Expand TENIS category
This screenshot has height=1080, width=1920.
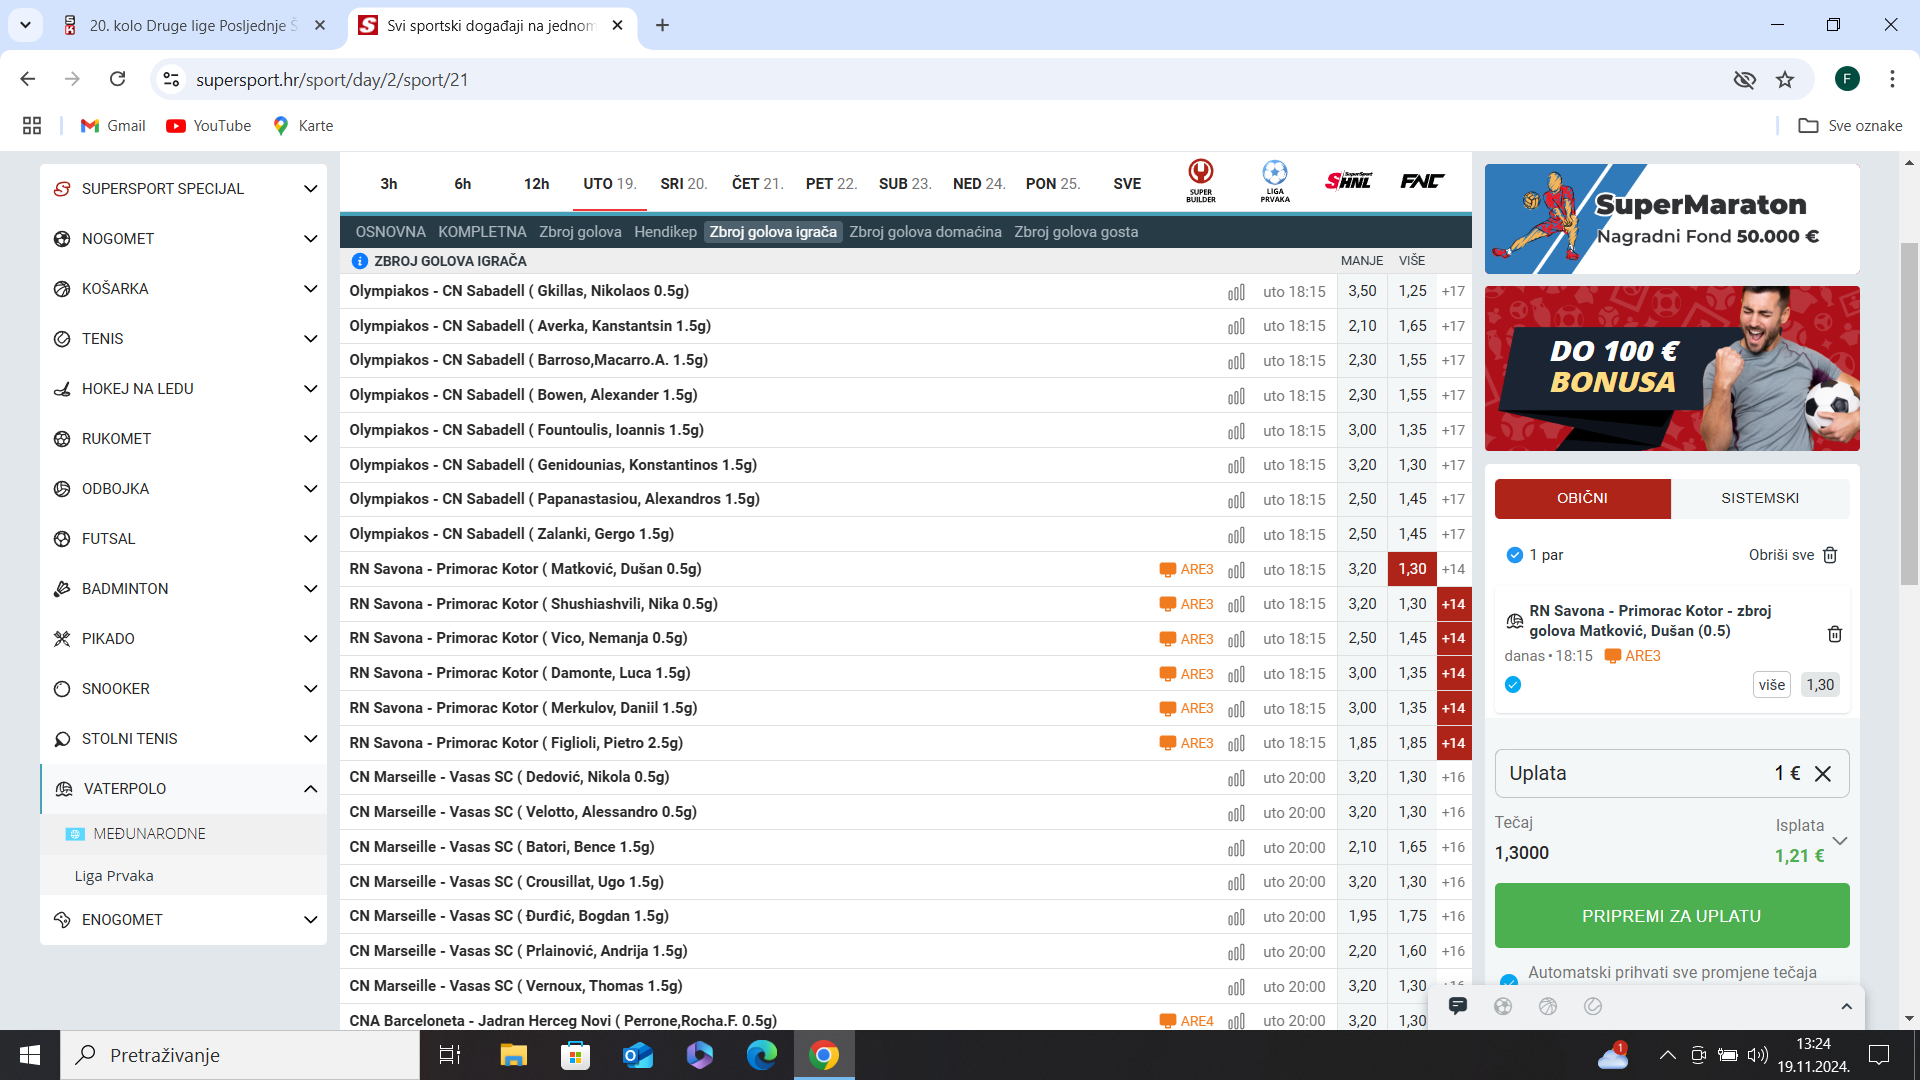184,339
